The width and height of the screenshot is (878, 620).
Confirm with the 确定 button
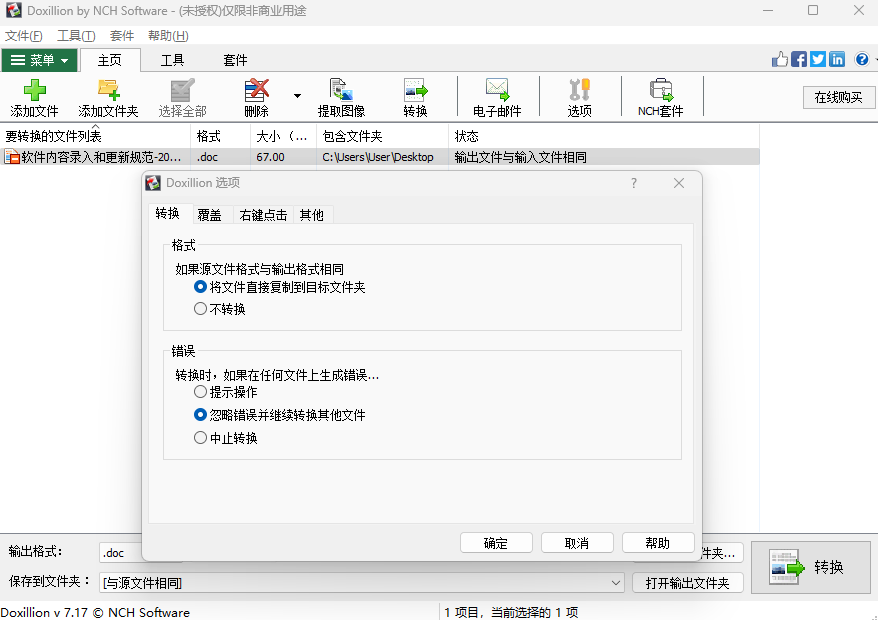coord(496,543)
